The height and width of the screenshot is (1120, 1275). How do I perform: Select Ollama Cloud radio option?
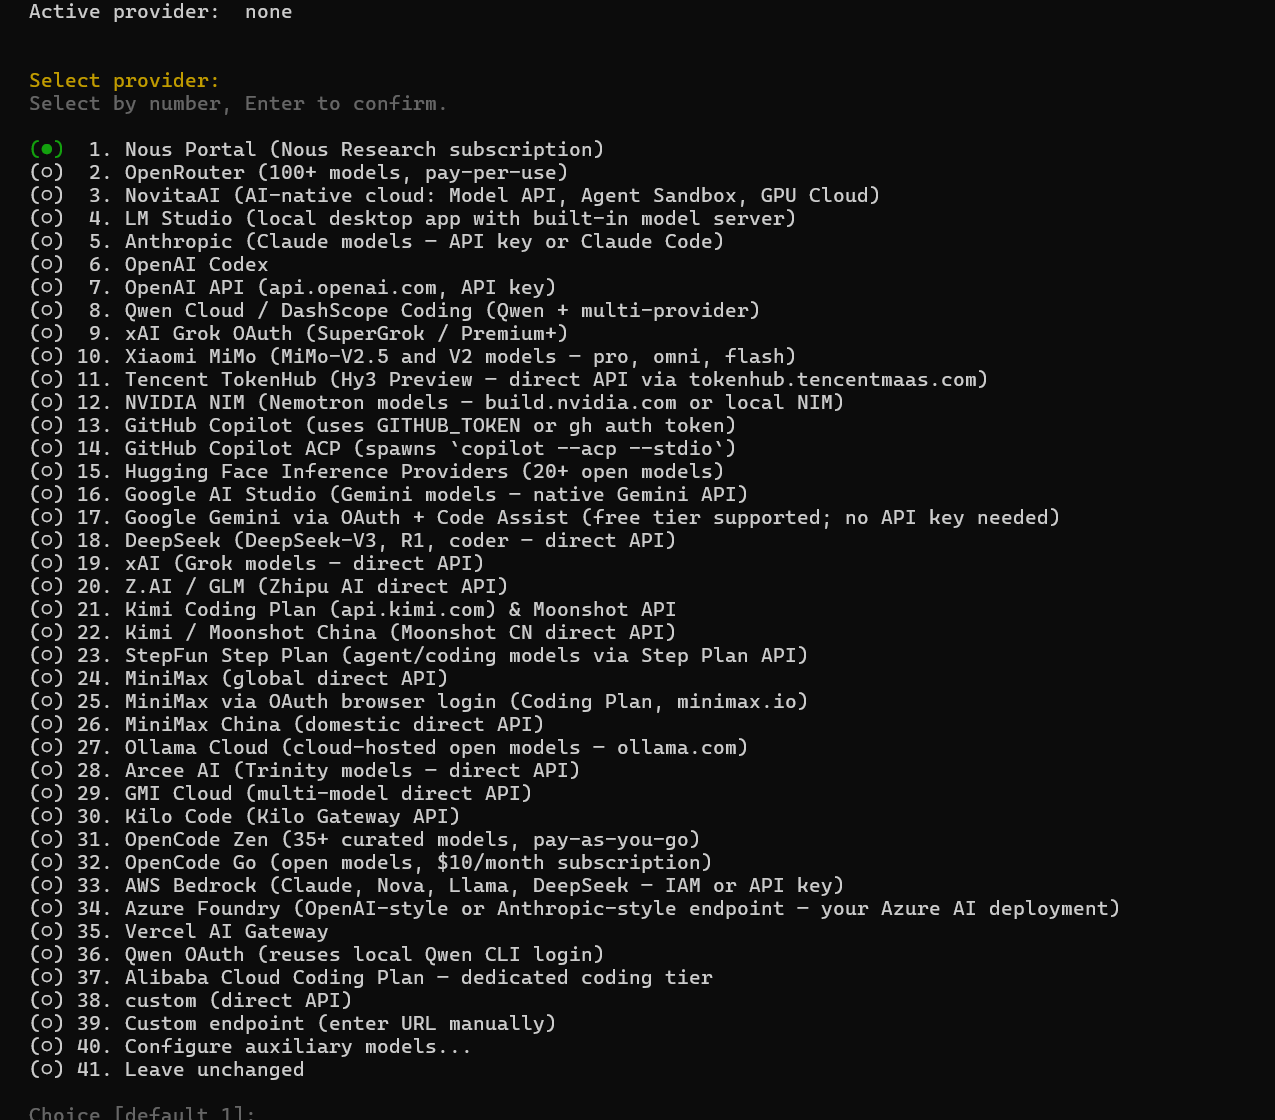click(47, 747)
